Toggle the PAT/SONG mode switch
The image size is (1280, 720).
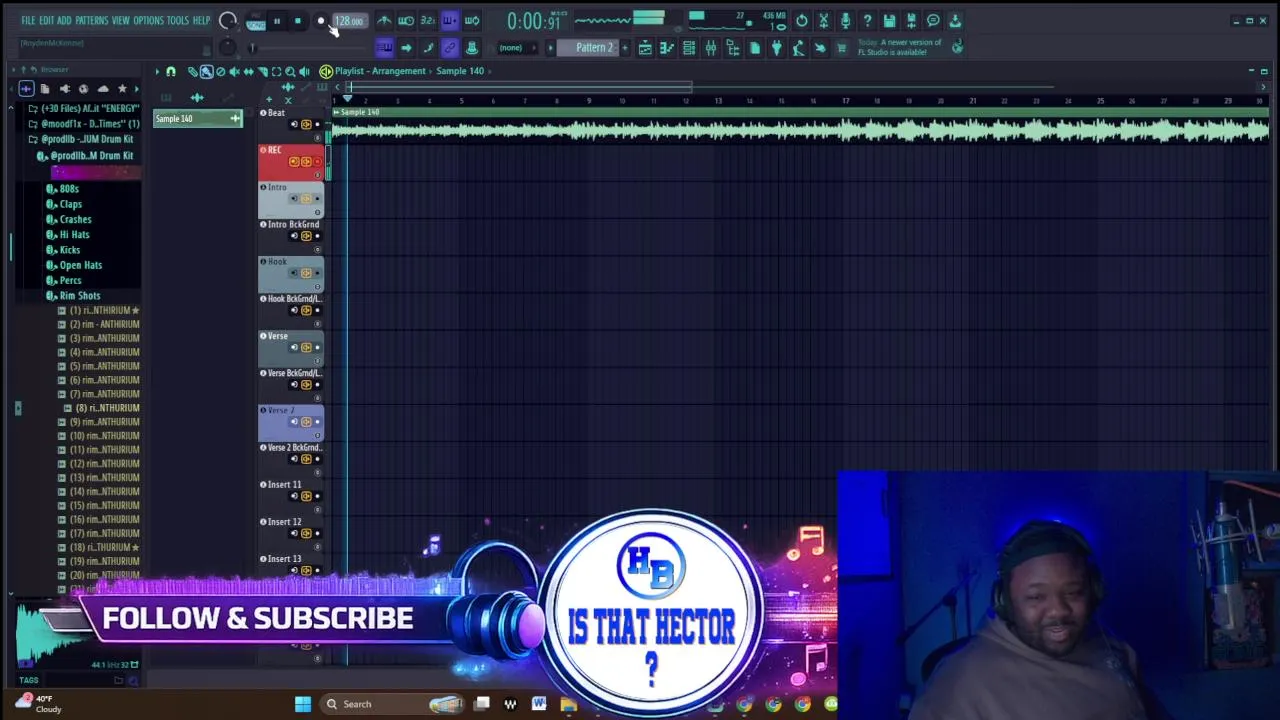tap(255, 23)
